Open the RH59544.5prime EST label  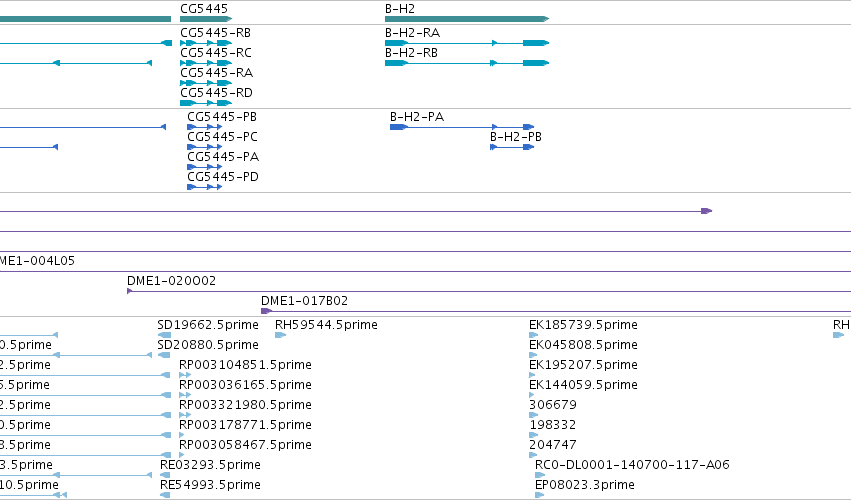(x=326, y=325)
